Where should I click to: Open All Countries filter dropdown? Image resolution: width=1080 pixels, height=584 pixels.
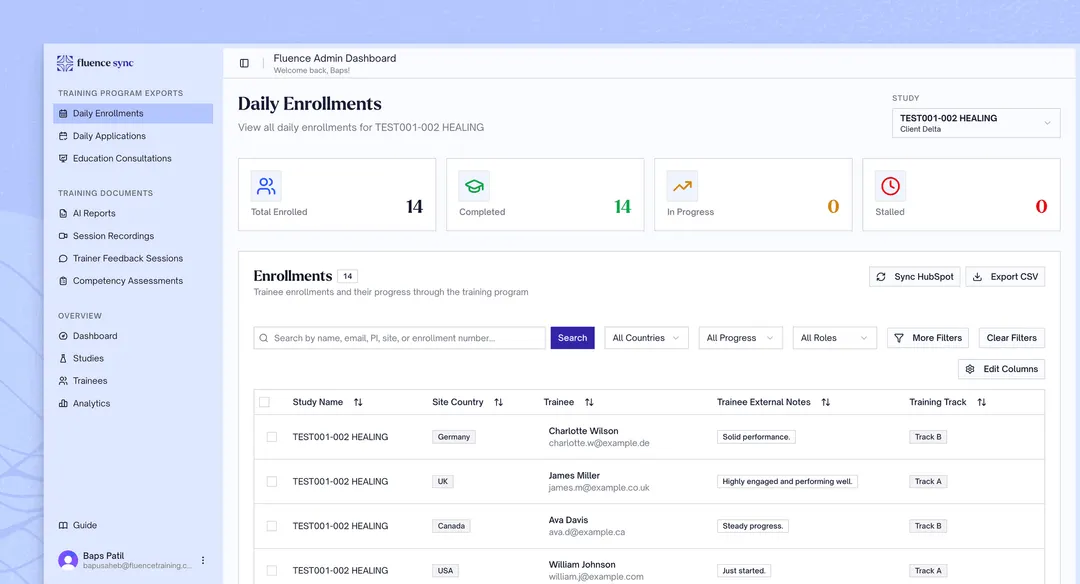[646, 338]
